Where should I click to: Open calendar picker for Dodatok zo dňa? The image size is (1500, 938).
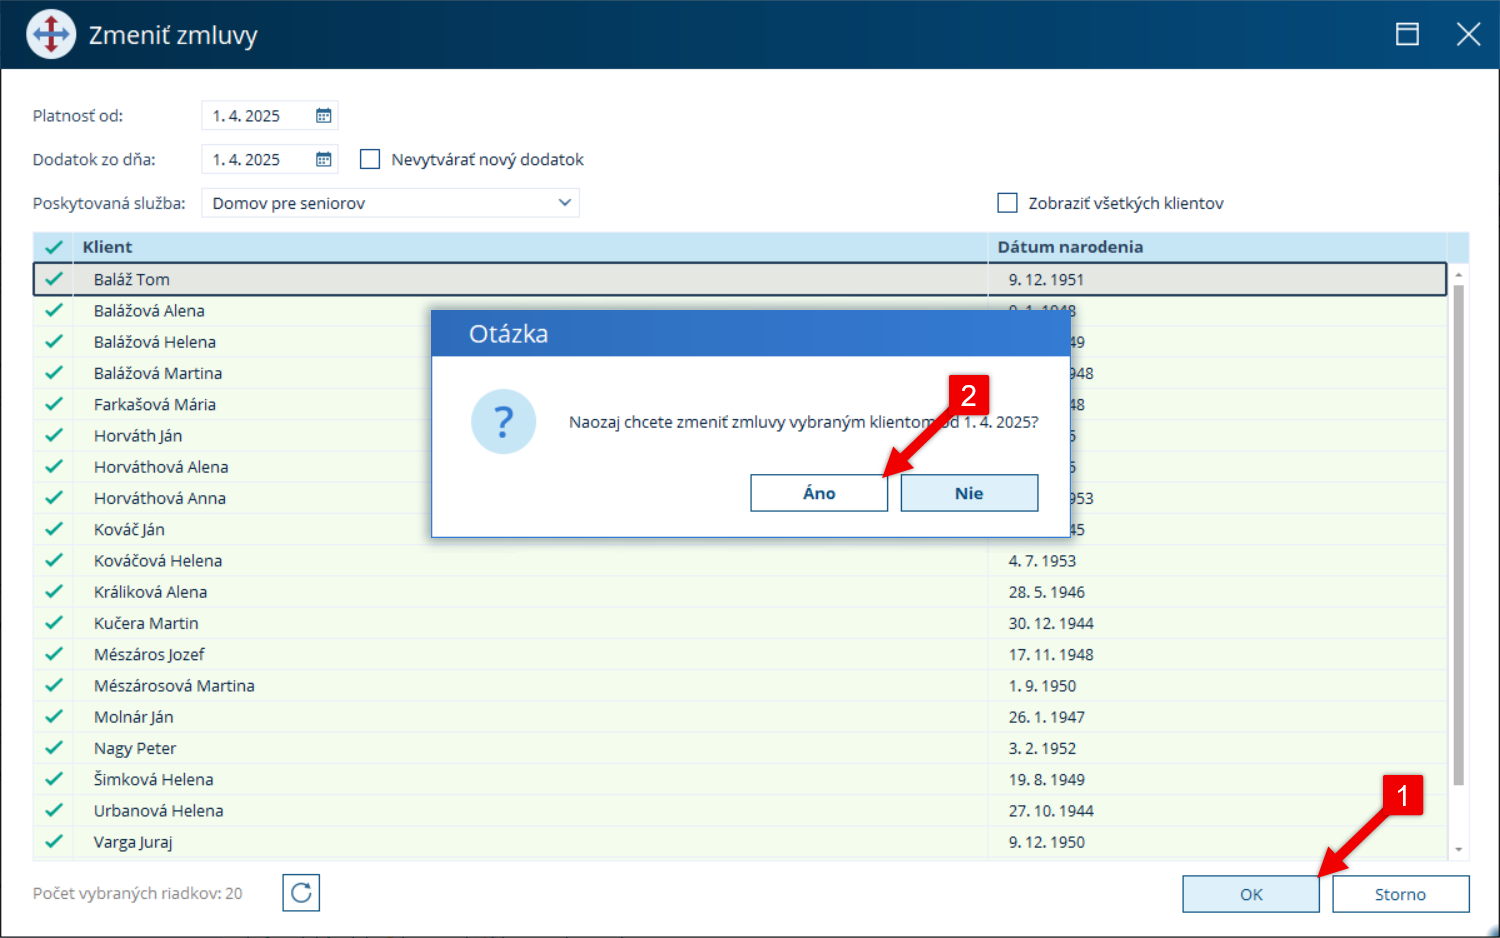click(x=324, y=159)
